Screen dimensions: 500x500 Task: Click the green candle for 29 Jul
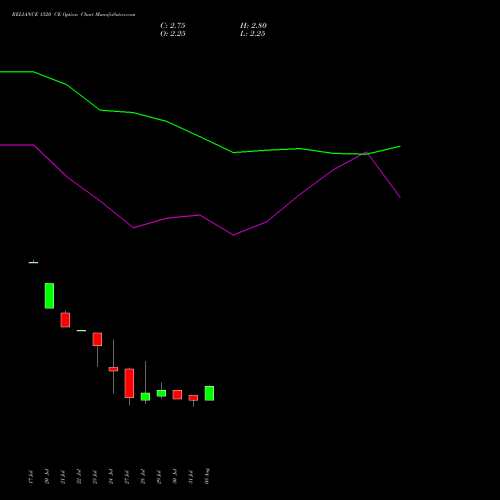pyautogui.click(x=161, y=393)
